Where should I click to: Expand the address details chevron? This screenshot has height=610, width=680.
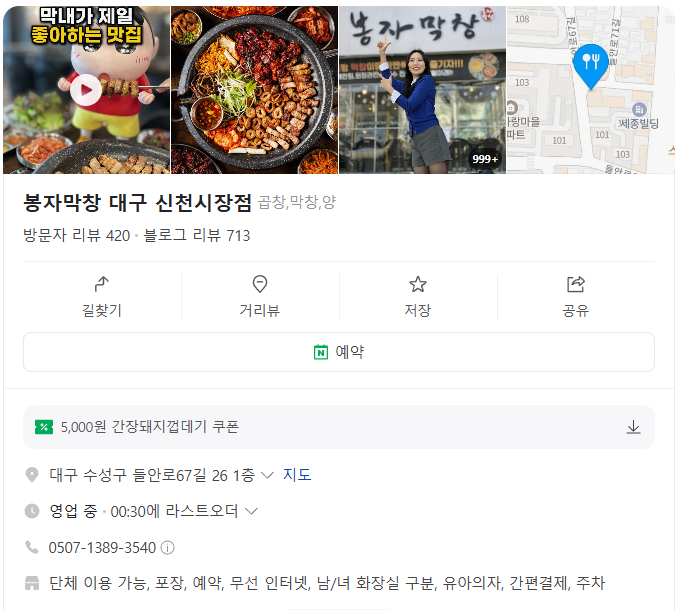[267, 475]
